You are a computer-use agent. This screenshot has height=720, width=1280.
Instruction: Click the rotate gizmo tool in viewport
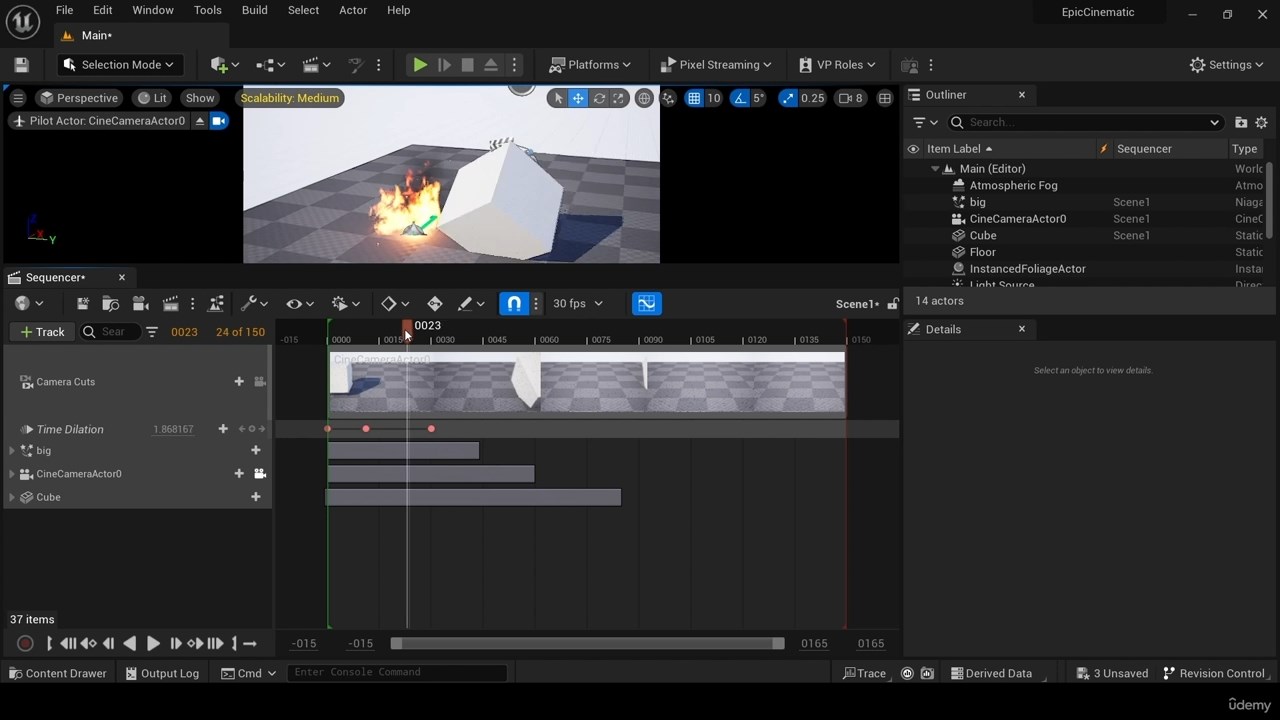point(599,98)
